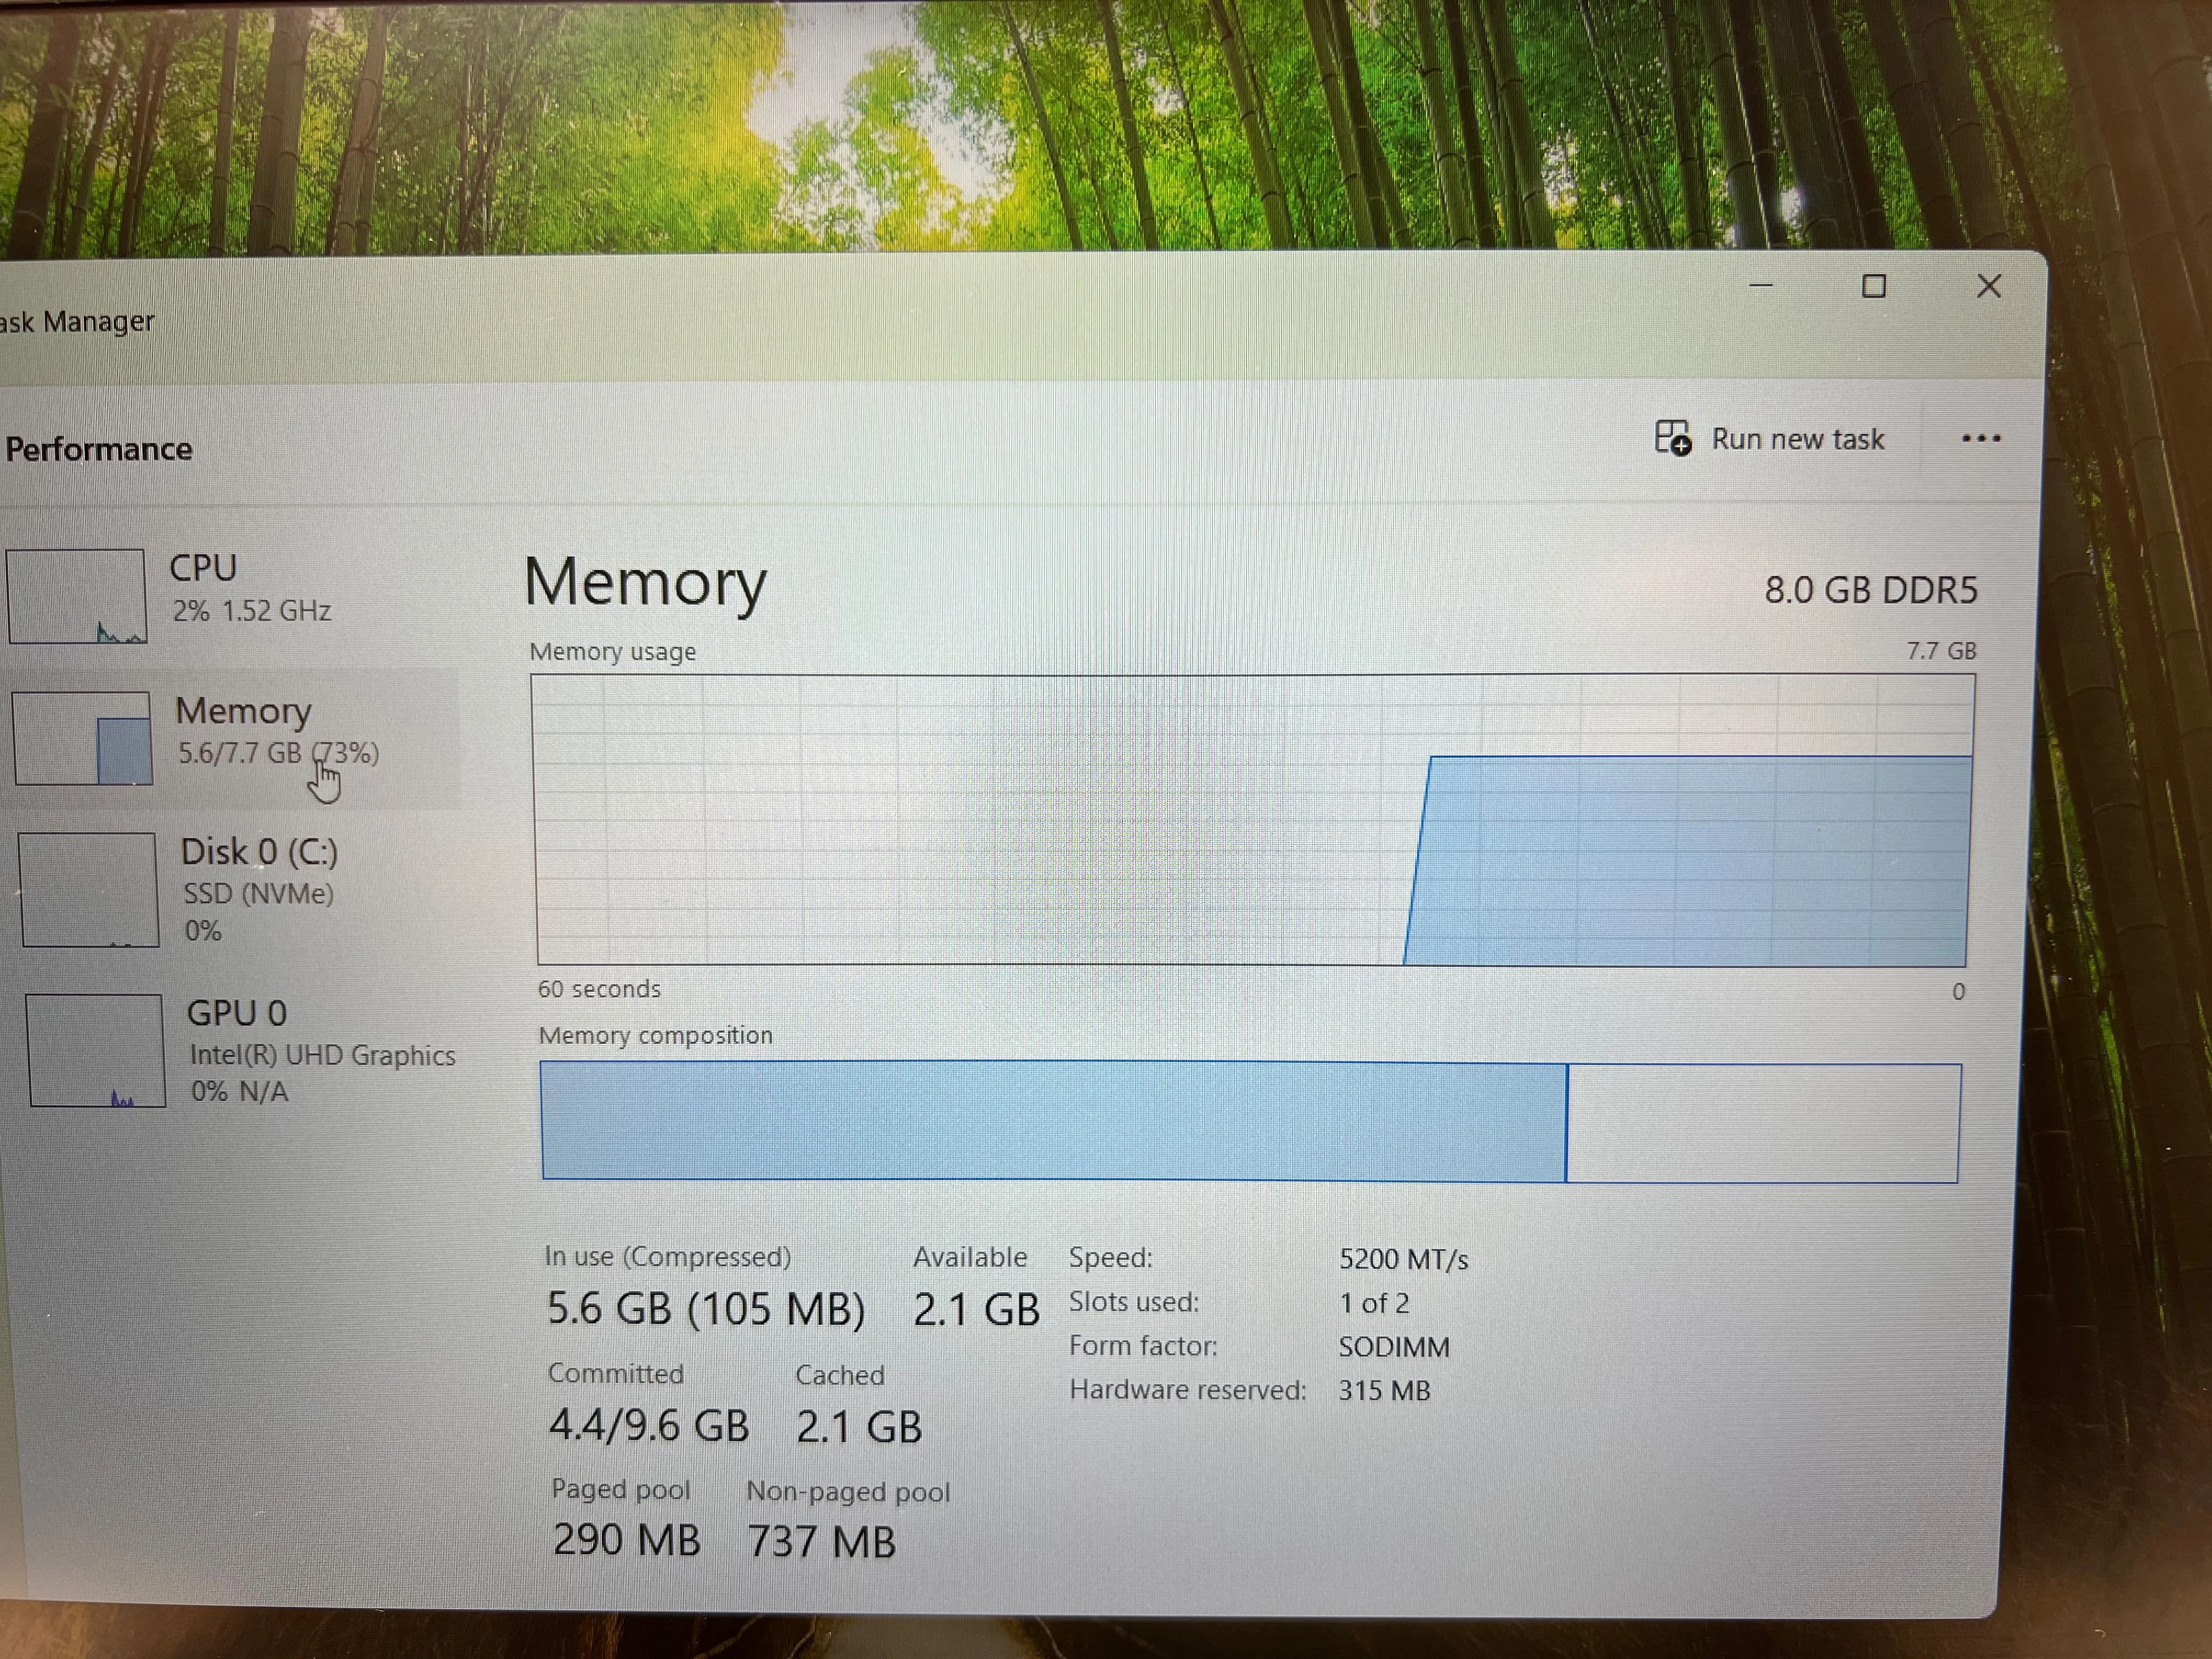Image resolution: width=2212 pixels, height=1659 pixels.
Task: Select the Memory 5.6/7.7 GB entry
Action: coord(232,738)
